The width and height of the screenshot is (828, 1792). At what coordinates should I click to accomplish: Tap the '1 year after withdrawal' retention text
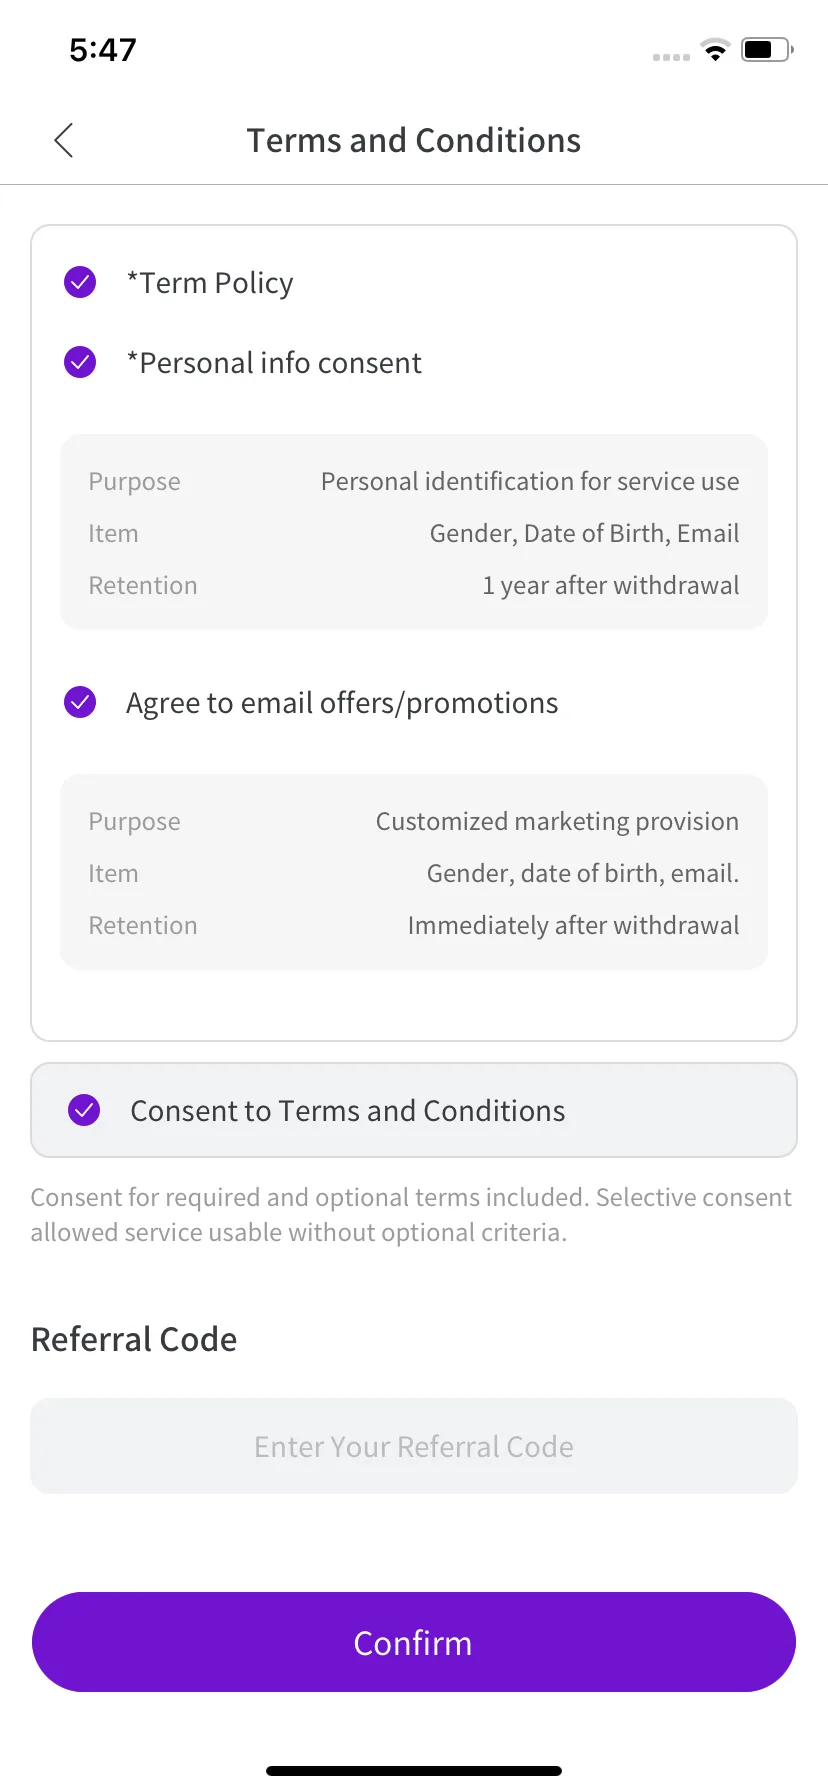pos(611,585)
